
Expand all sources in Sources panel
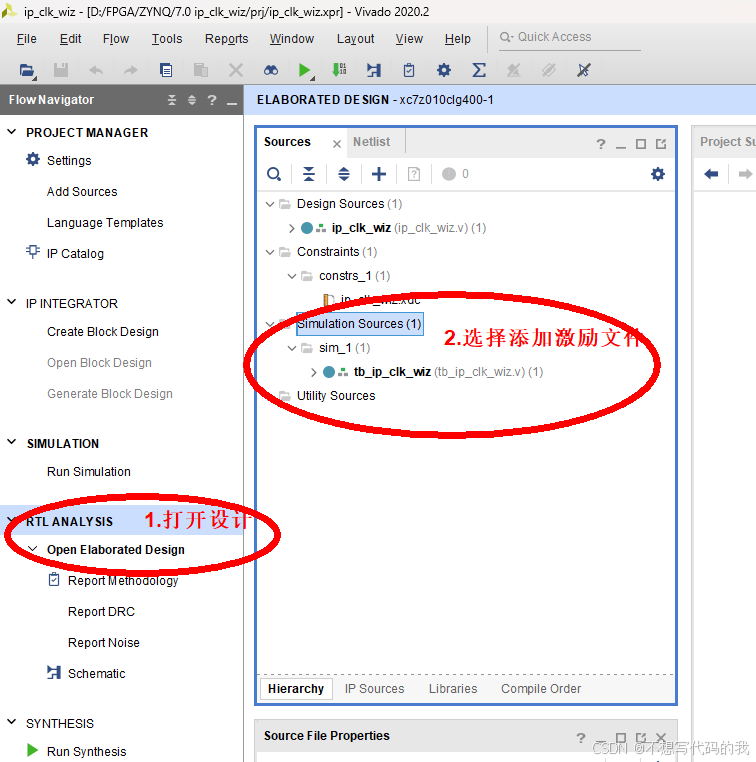(344, 174)
